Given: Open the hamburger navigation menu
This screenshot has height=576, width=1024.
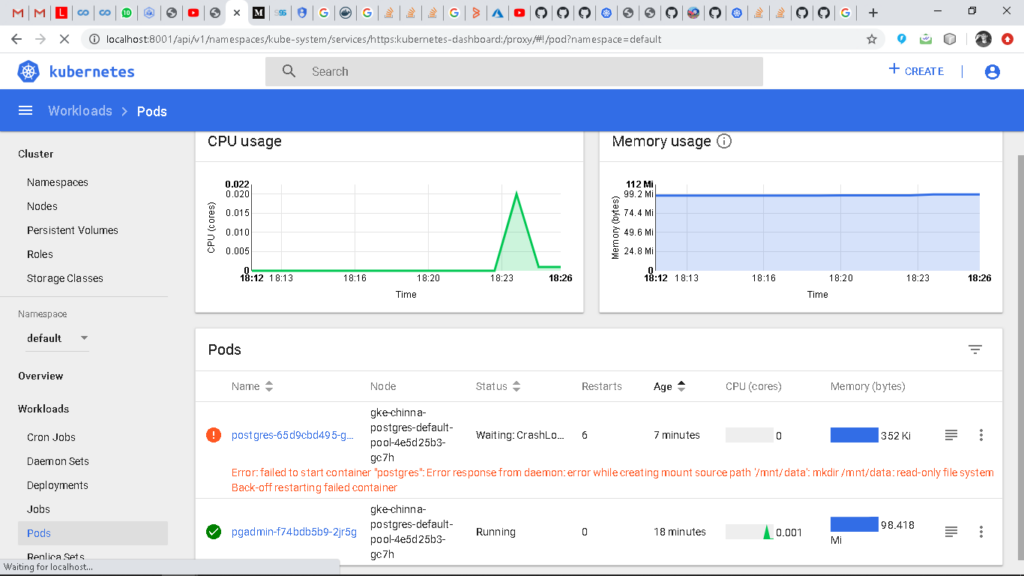Looking at the screenshot, I should [25, 111].
